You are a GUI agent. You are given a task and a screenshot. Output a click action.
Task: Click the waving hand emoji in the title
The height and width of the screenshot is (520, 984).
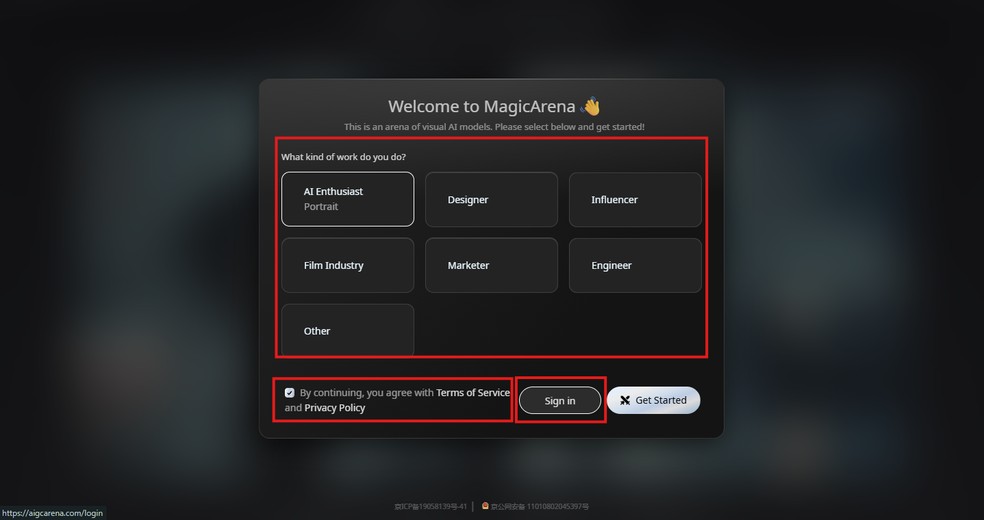click(x=590, y=107)
